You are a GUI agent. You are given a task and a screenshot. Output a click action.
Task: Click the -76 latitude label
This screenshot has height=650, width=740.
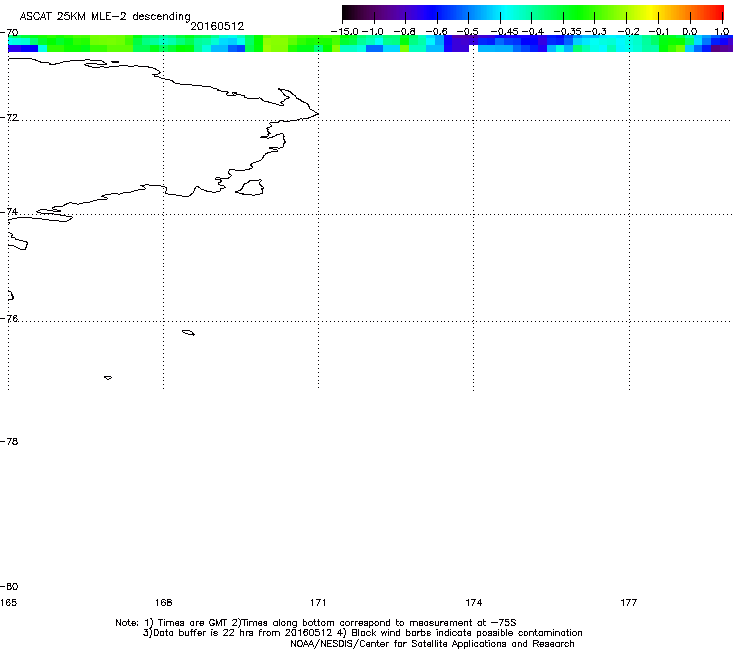[9, 319]
